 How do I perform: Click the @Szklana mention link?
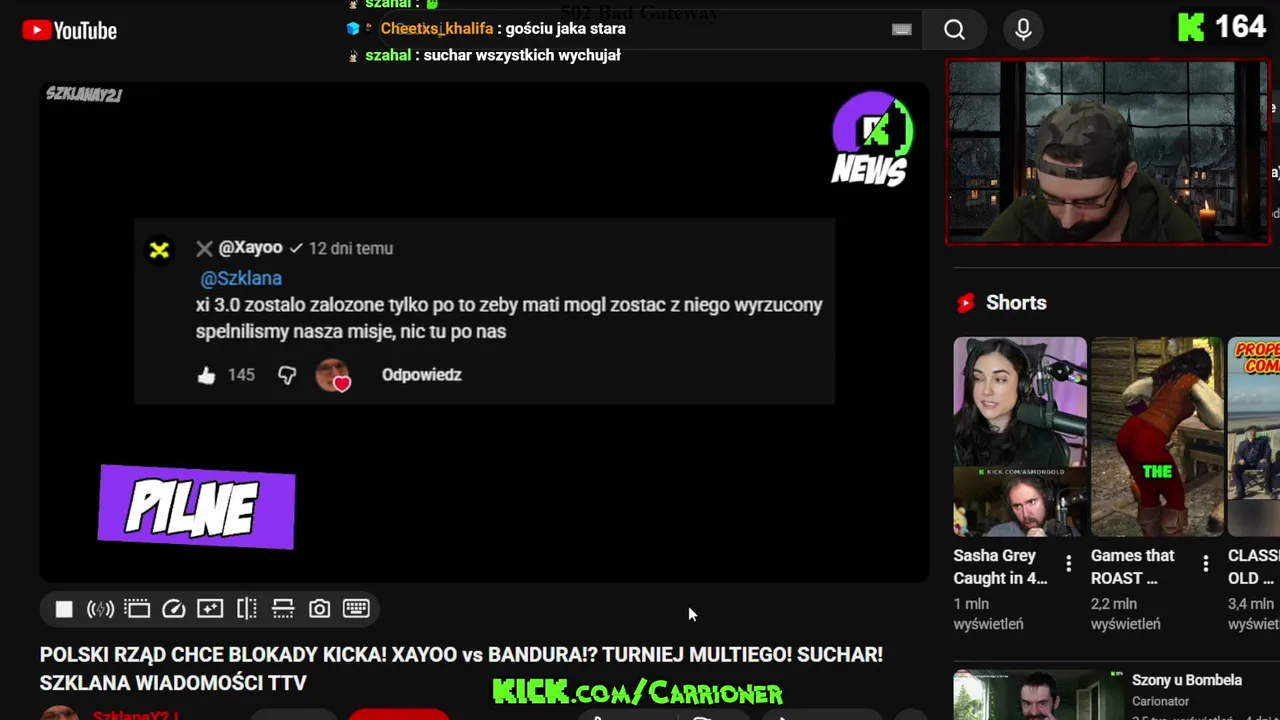coord(241,279)
